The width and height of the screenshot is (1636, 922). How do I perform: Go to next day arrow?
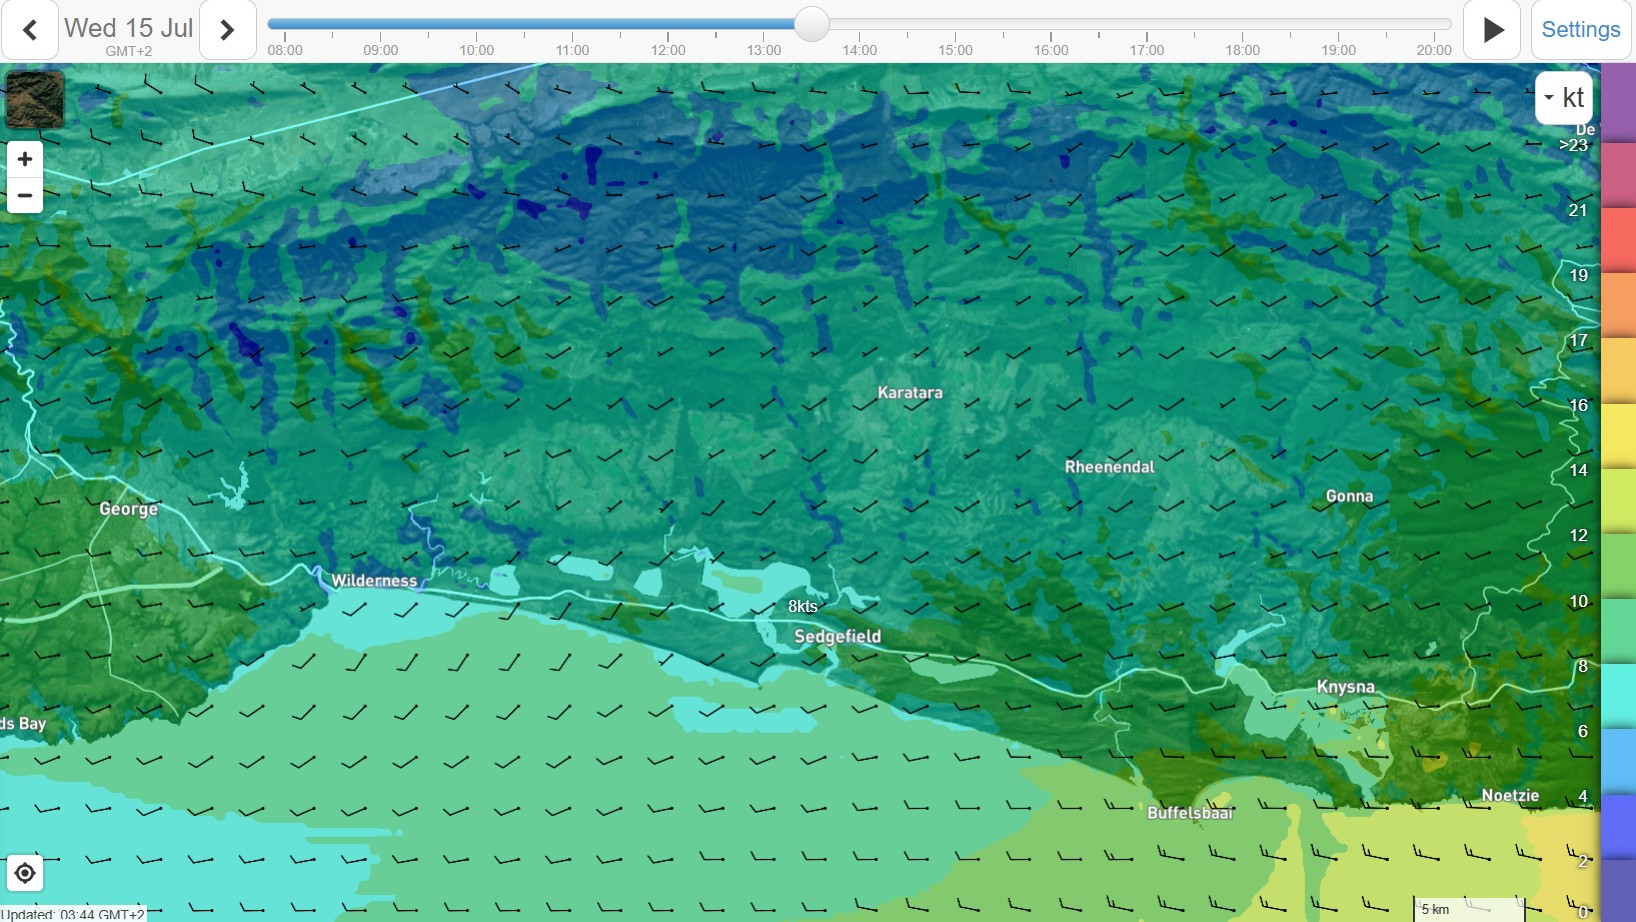click(x=227, y=30)
